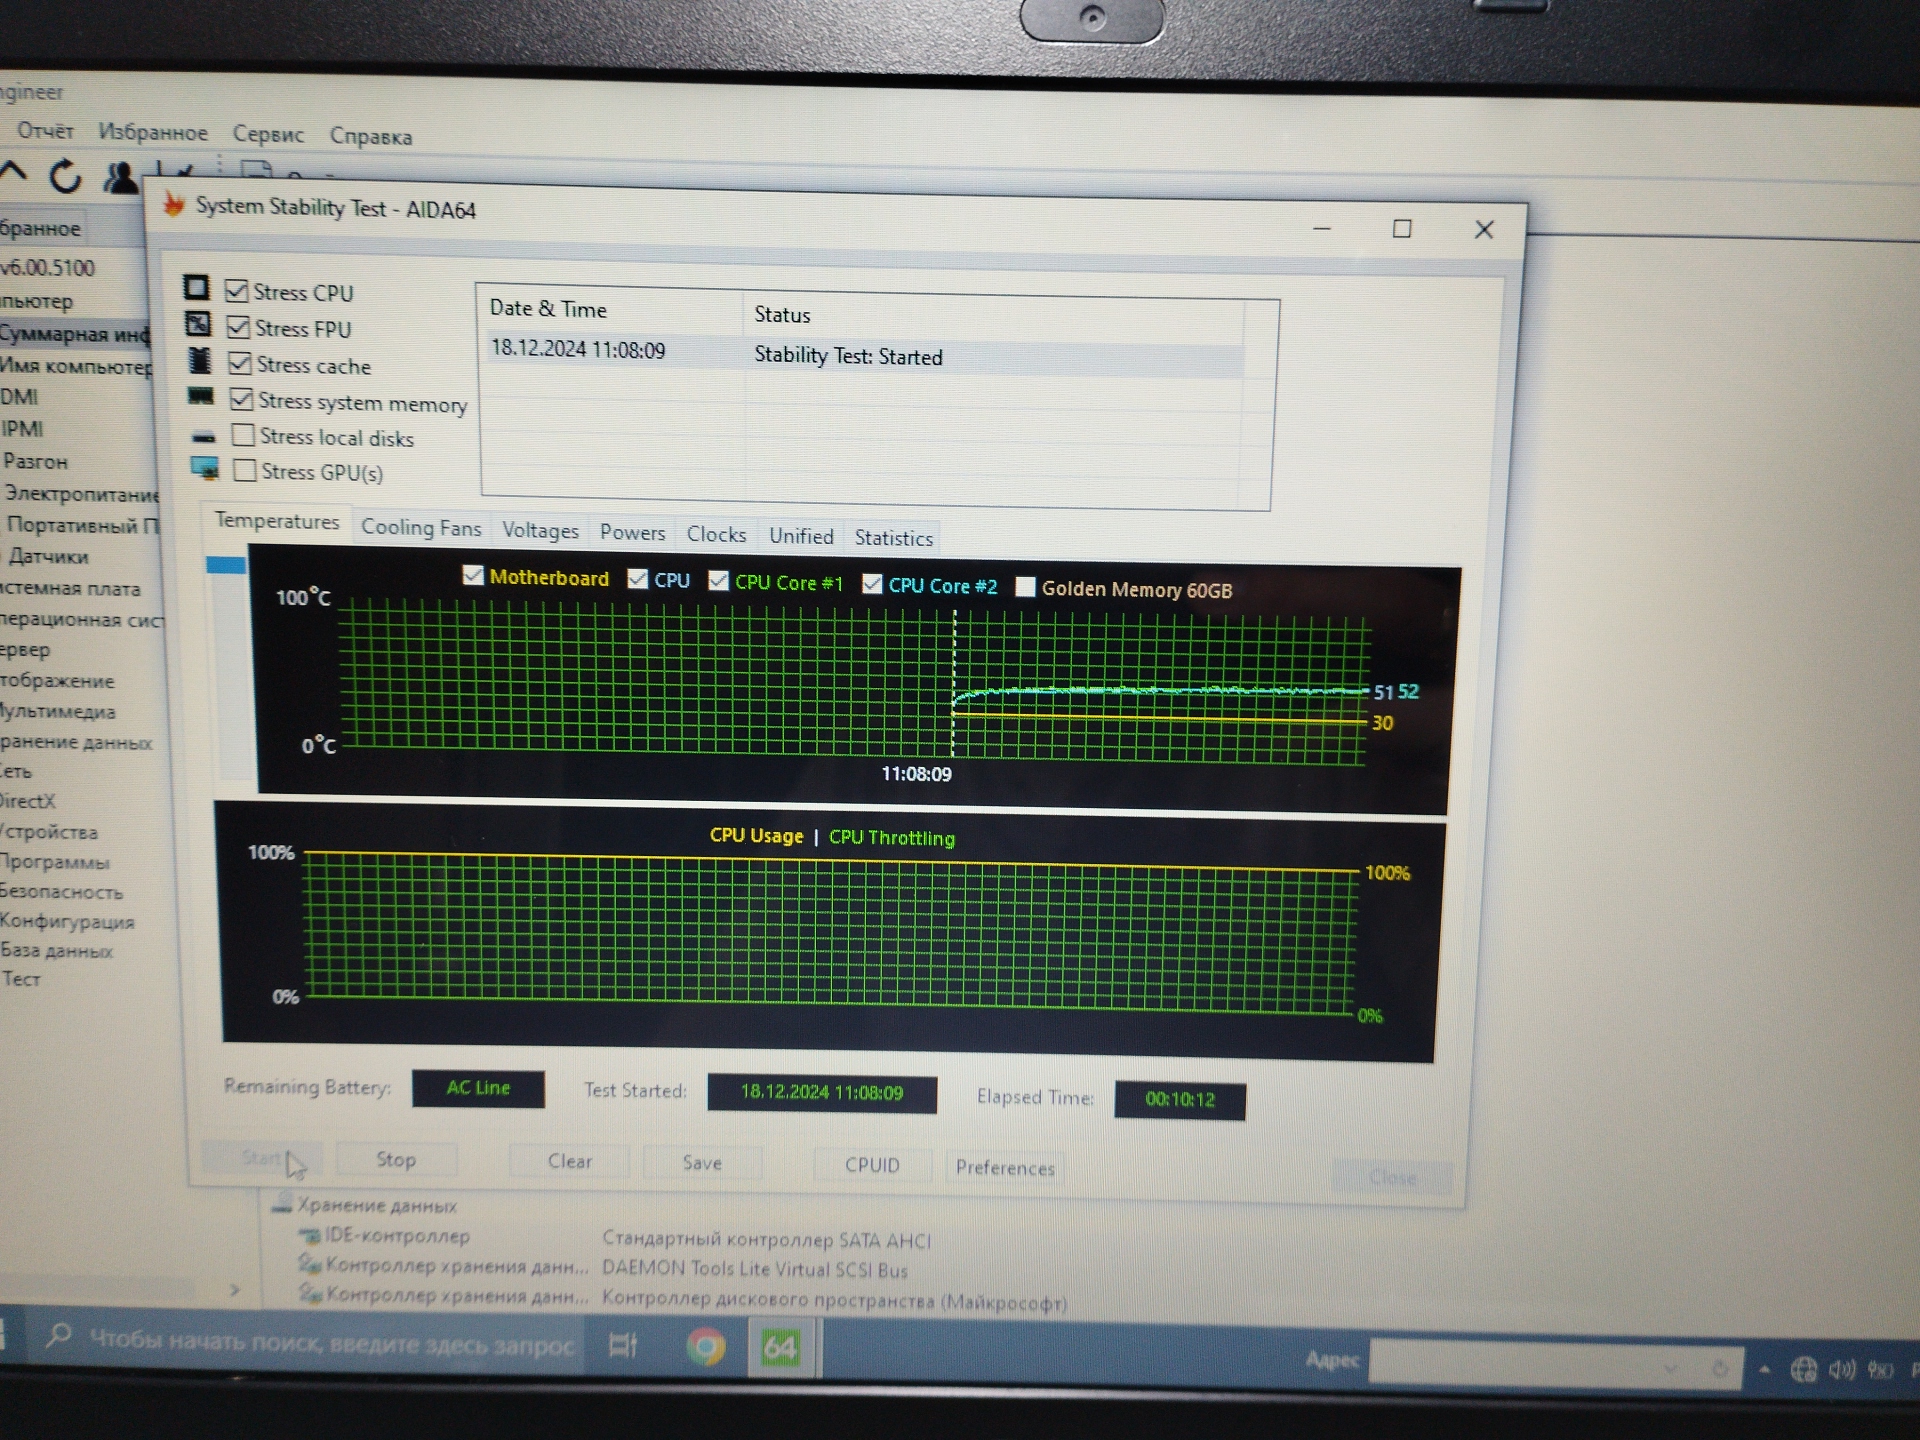Uncheck Stress cache option
This screenshot has width=1920, height=1440.
coord(240,363)
